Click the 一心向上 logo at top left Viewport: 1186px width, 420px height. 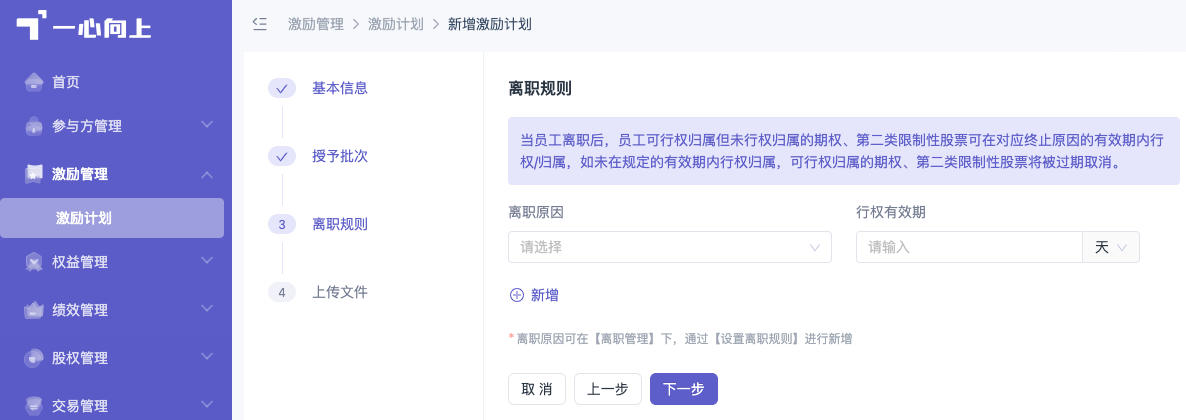84,25
